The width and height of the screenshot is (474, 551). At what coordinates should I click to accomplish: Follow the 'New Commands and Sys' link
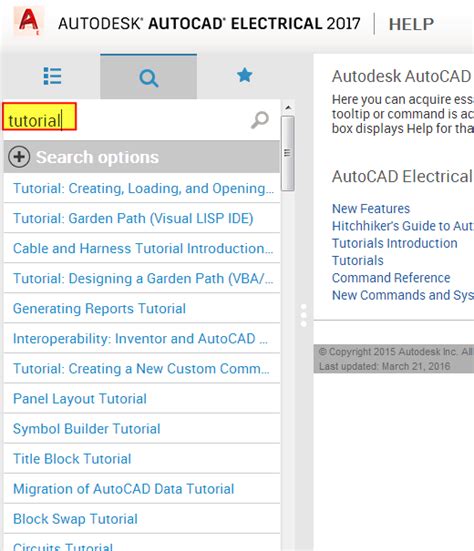click(x=403, y=295)
